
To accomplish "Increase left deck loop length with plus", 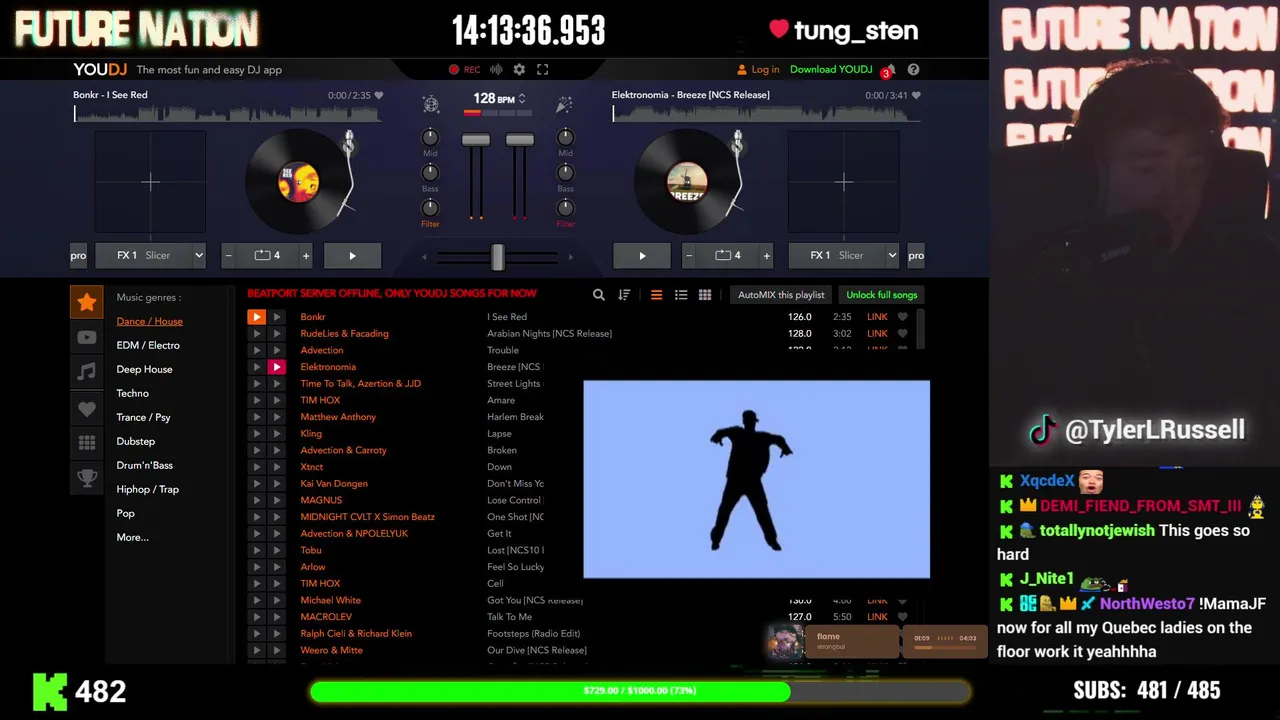I will click(x=306, y=256).
